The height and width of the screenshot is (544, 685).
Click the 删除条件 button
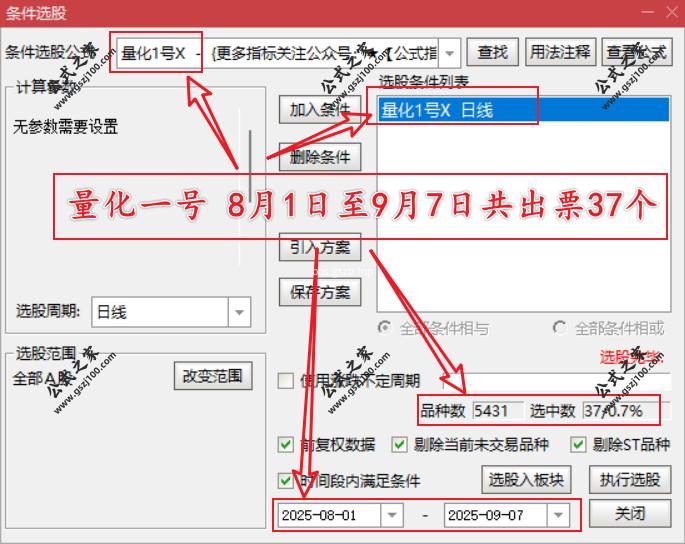tap(320, 157)
